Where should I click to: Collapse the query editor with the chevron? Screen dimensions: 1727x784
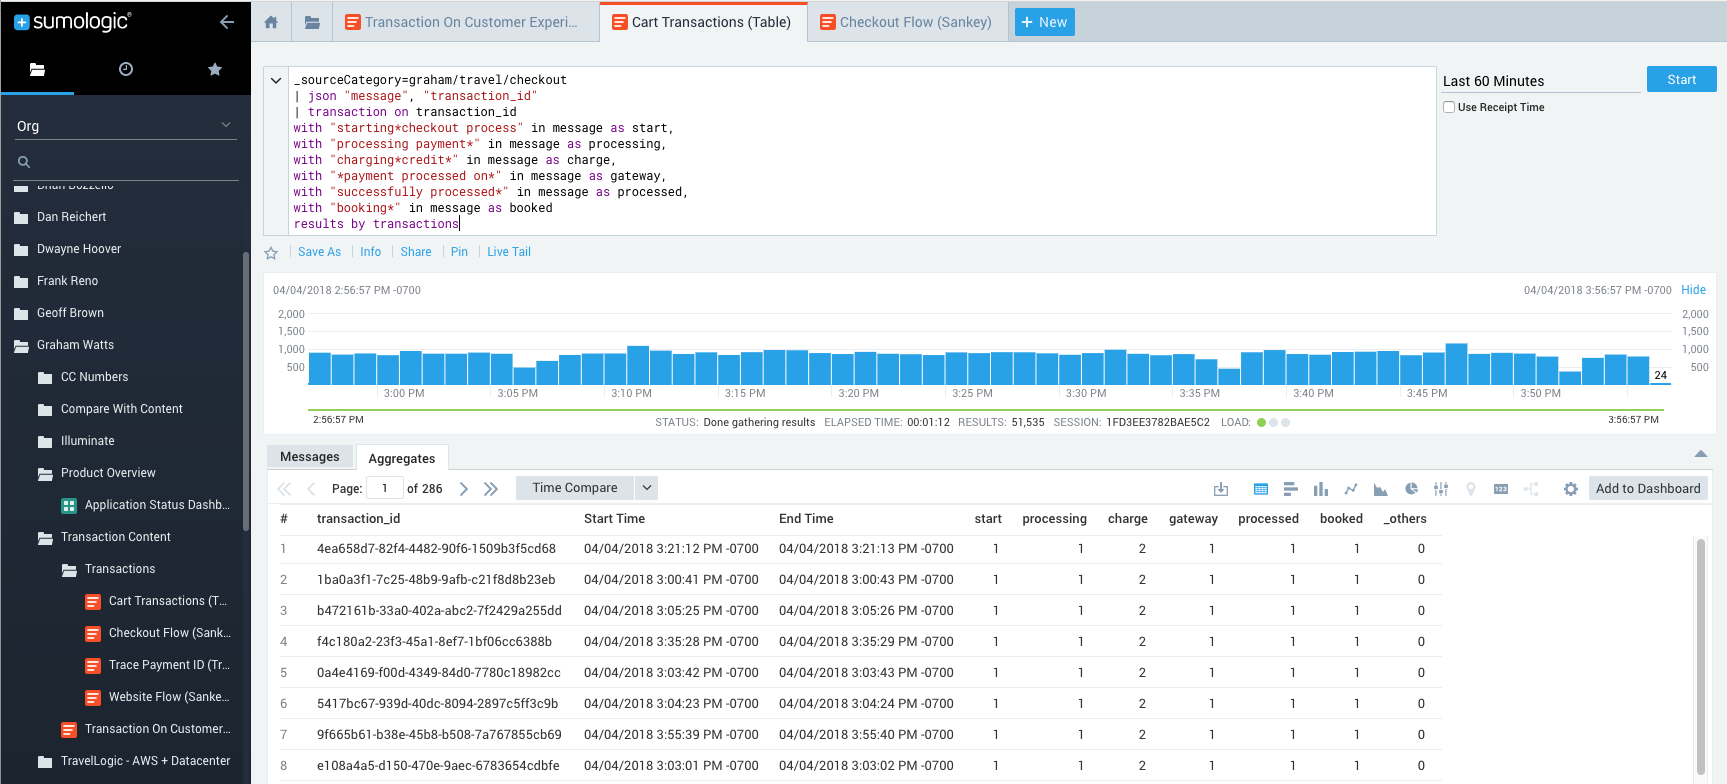(x=276, y=81)
